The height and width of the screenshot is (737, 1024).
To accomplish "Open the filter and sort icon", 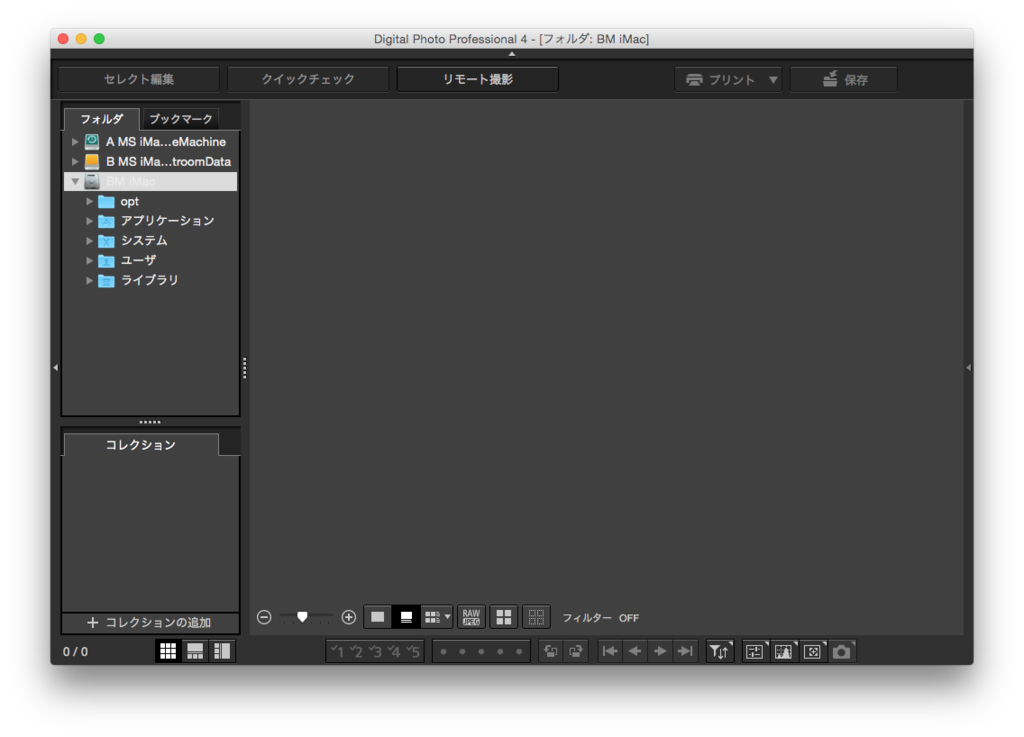I will coord(720,651).
